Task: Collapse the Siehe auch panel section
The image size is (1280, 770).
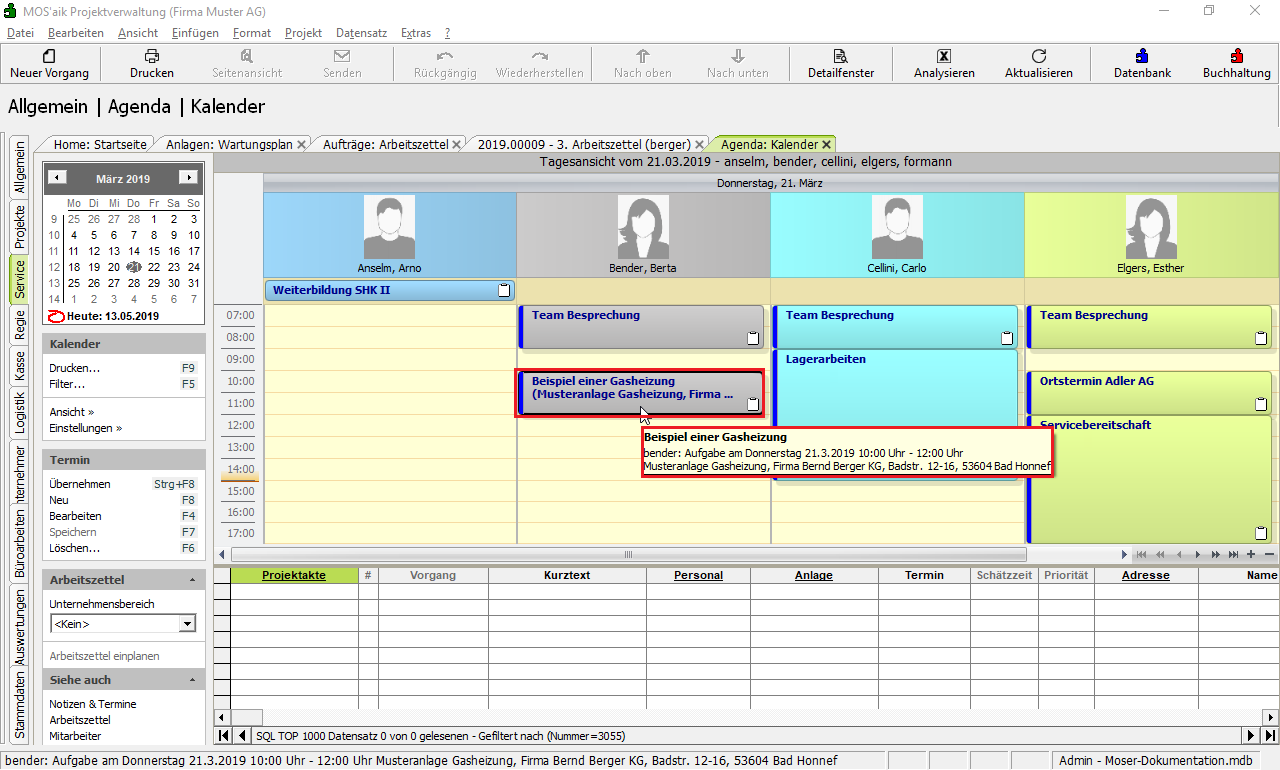Action: (x=191, y=680)
